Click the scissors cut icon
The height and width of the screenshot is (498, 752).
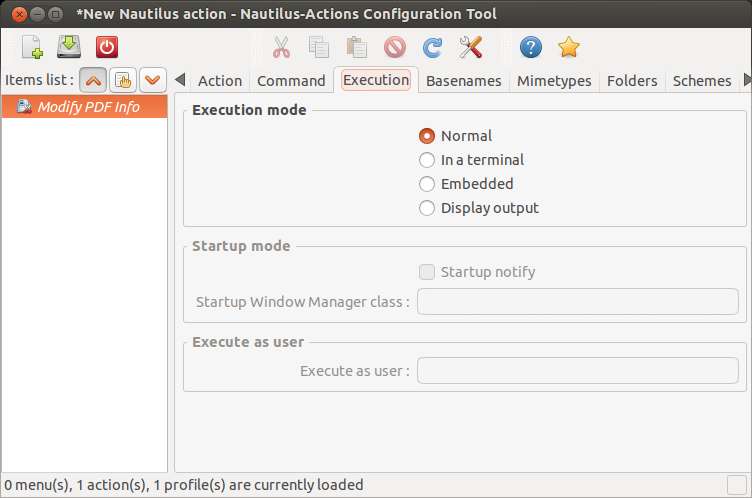(281, 47)
